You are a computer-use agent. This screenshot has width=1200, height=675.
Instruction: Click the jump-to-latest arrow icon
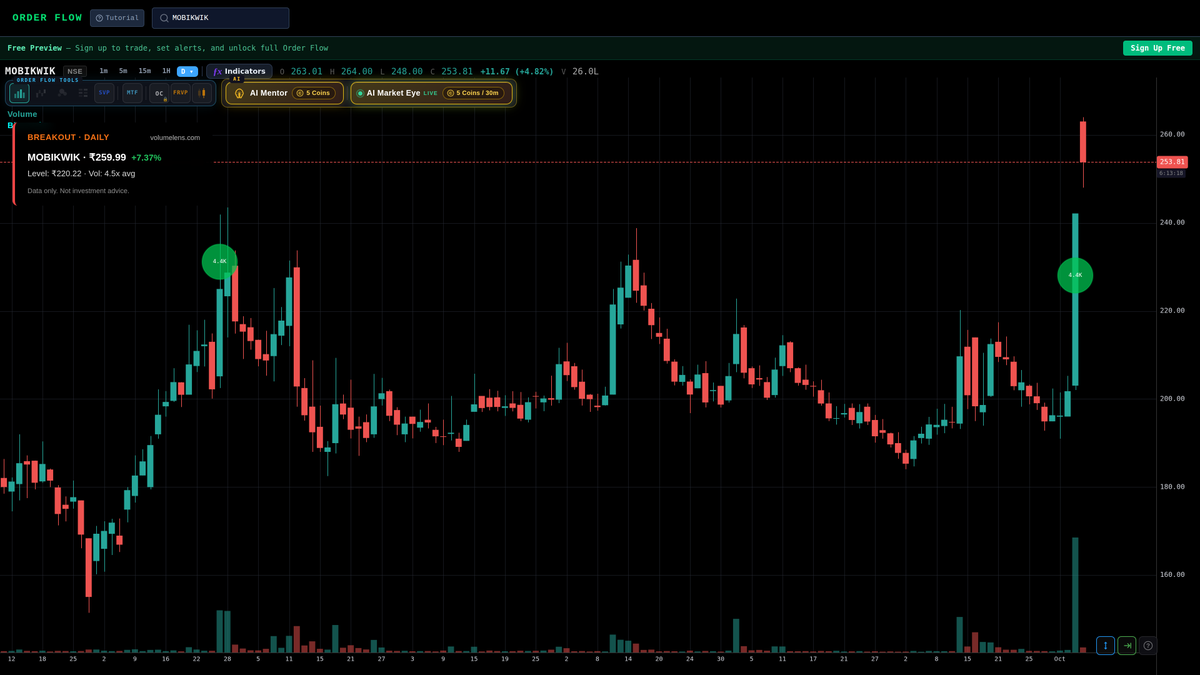coord(1127,646)
